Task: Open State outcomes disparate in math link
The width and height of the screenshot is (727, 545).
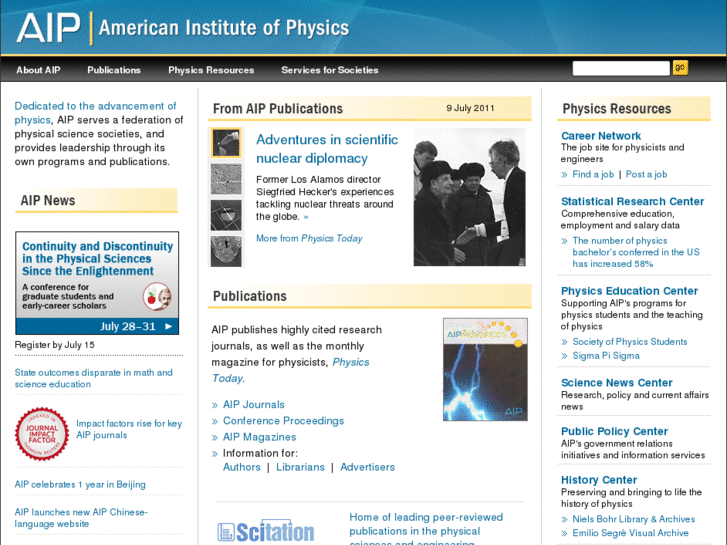Action: pos(93,378)
